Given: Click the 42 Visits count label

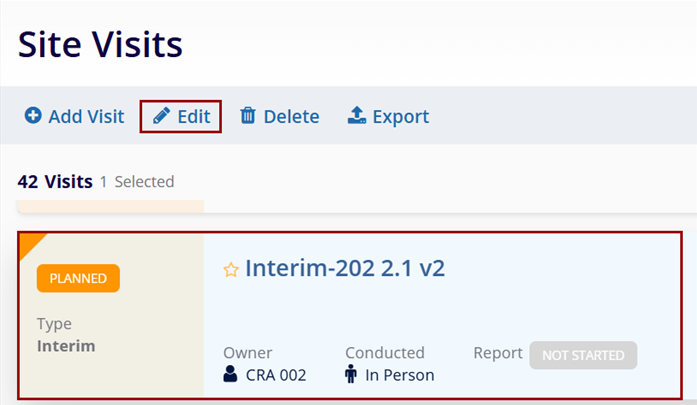Looking at the screenshot, I should [x=55, y=181].
